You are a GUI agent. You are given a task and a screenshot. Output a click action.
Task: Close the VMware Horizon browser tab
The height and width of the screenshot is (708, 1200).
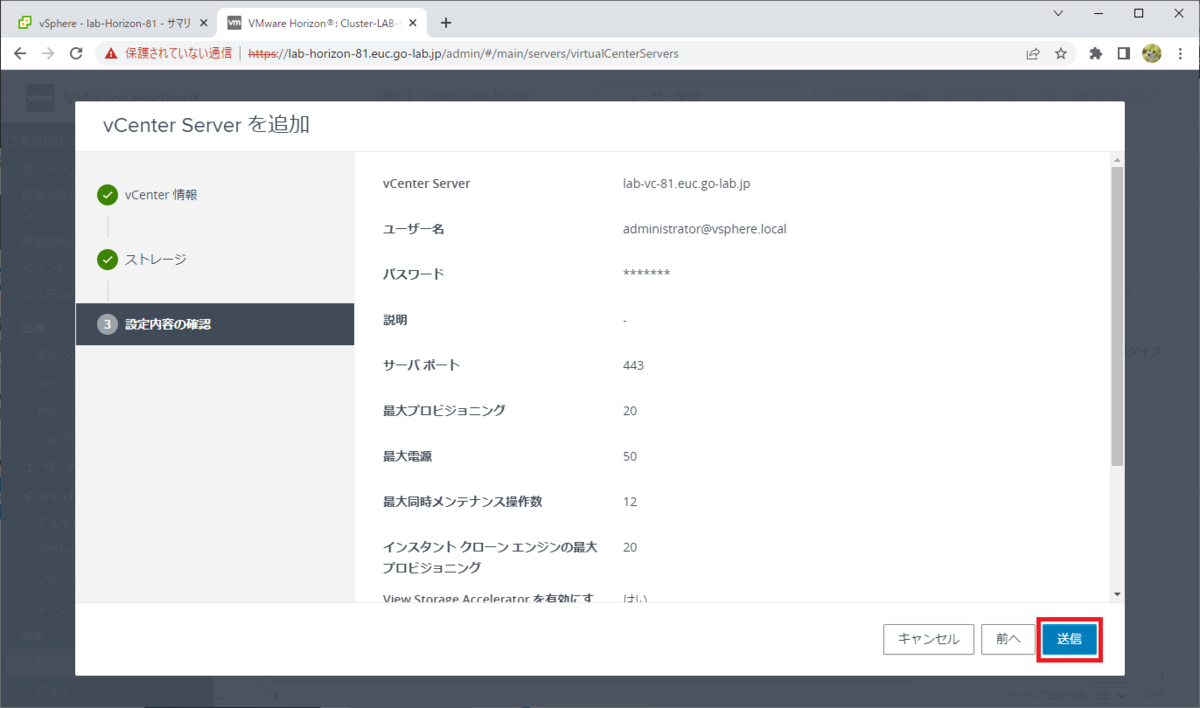coord(413,23)
